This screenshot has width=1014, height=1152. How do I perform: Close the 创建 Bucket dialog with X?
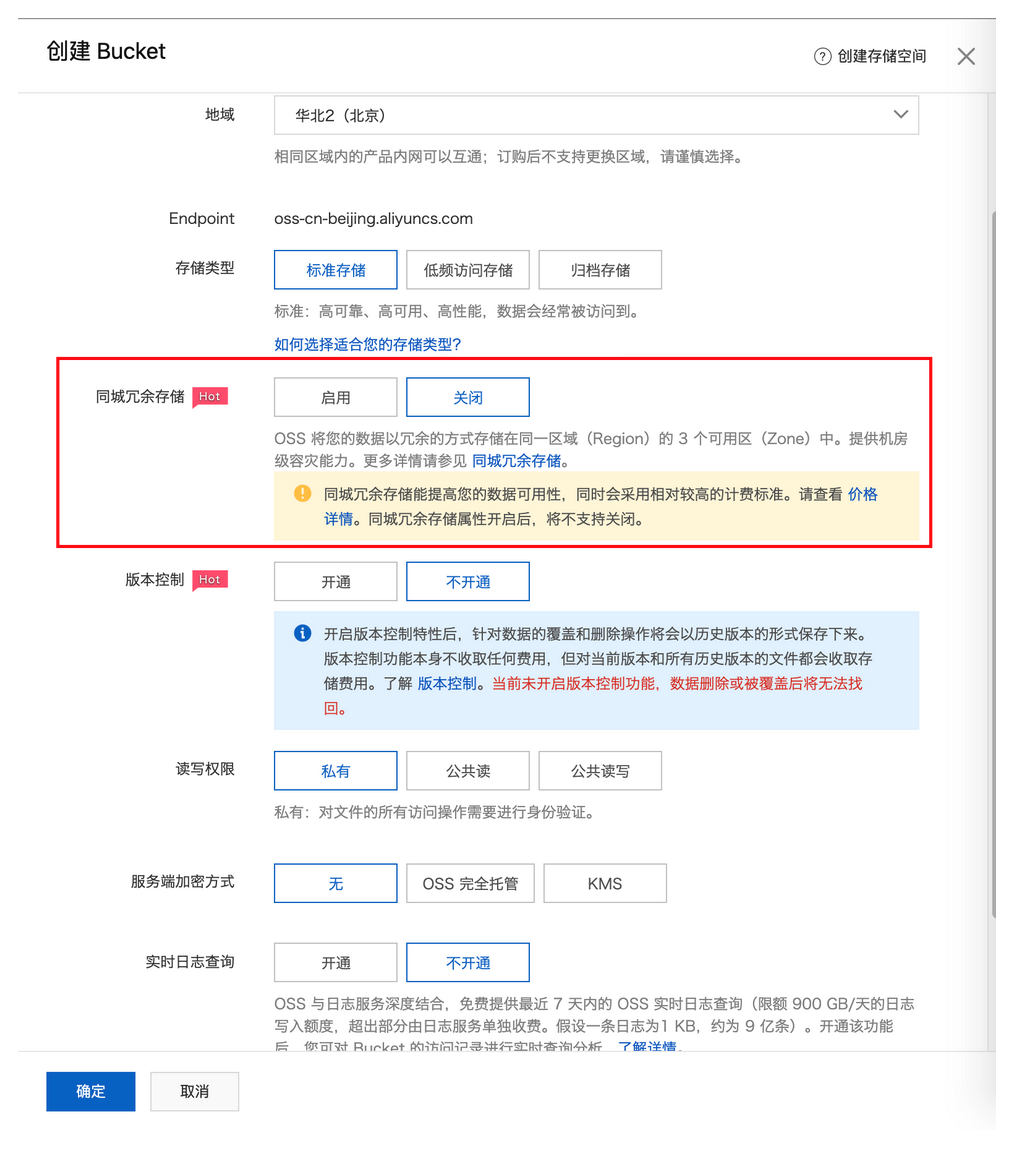(x=966, y=57)
